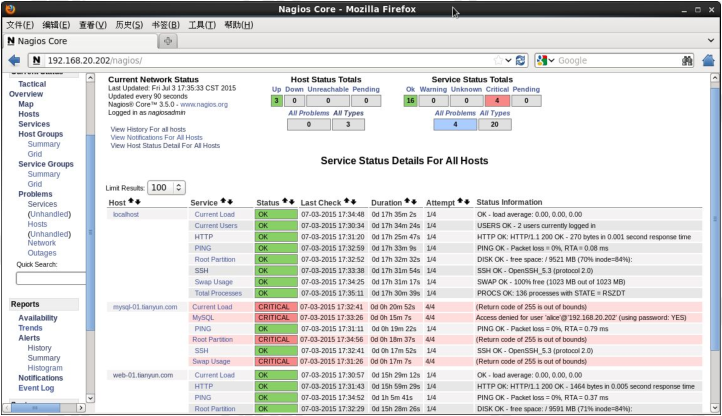Open the 查看(V) menu
Image resolution: width=722 pixels, height=416 pixels.
[93, 25]
